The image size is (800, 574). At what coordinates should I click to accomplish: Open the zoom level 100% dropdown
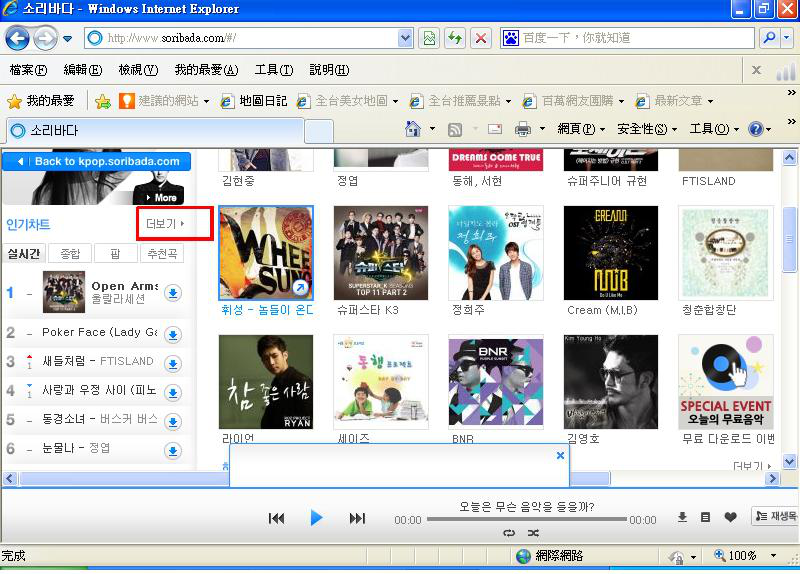774,556
